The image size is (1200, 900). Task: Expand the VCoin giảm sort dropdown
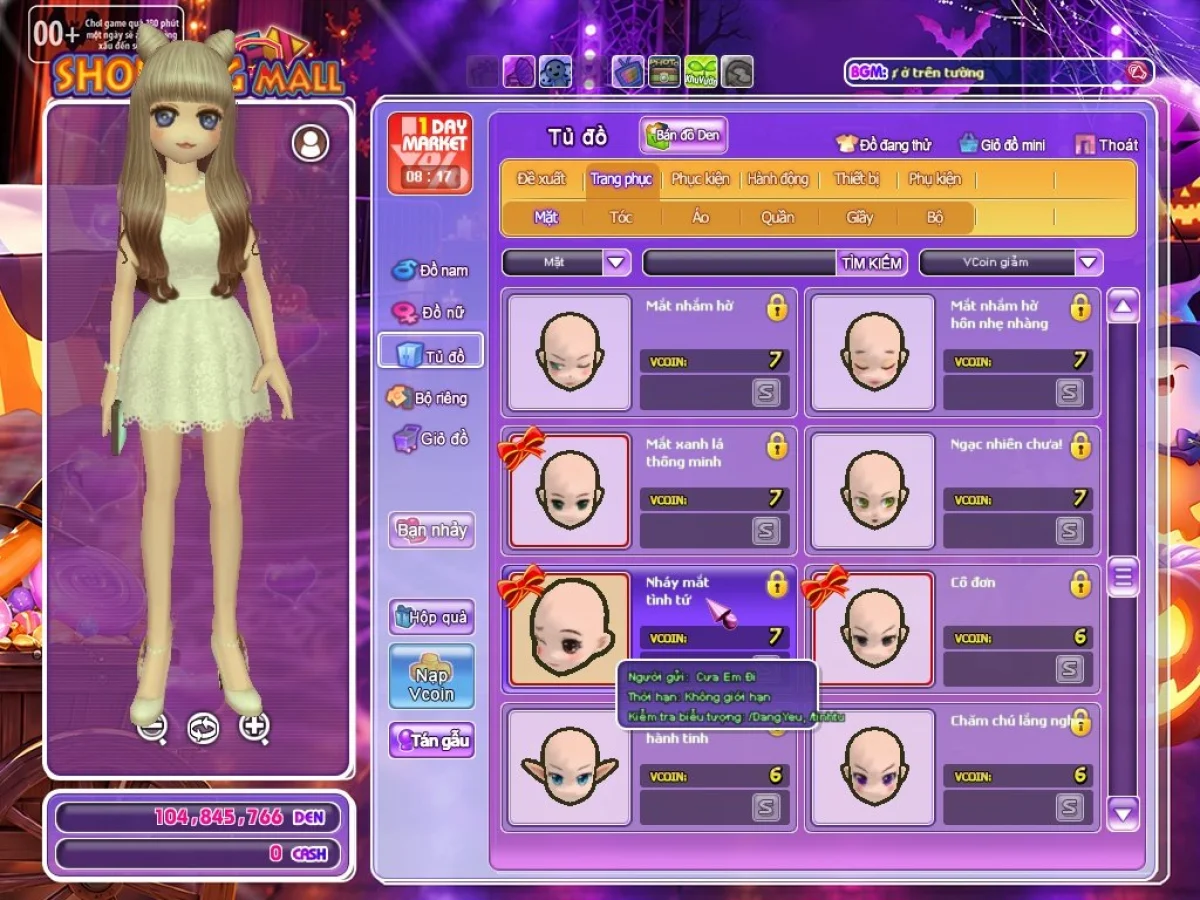(x=1088, y=263)
